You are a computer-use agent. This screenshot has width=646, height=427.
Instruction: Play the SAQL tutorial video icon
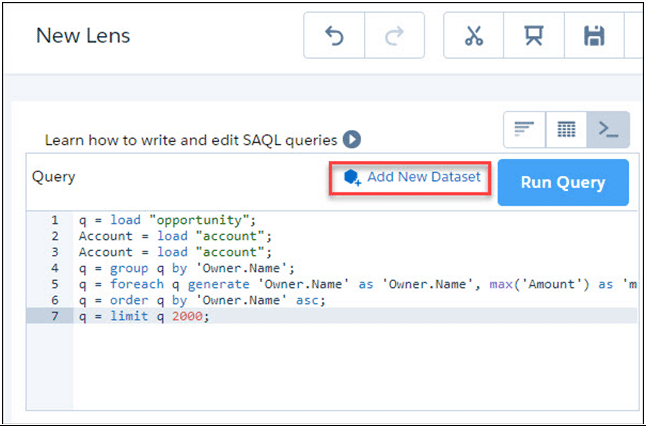pyautogui.click(x=352, y=140)
